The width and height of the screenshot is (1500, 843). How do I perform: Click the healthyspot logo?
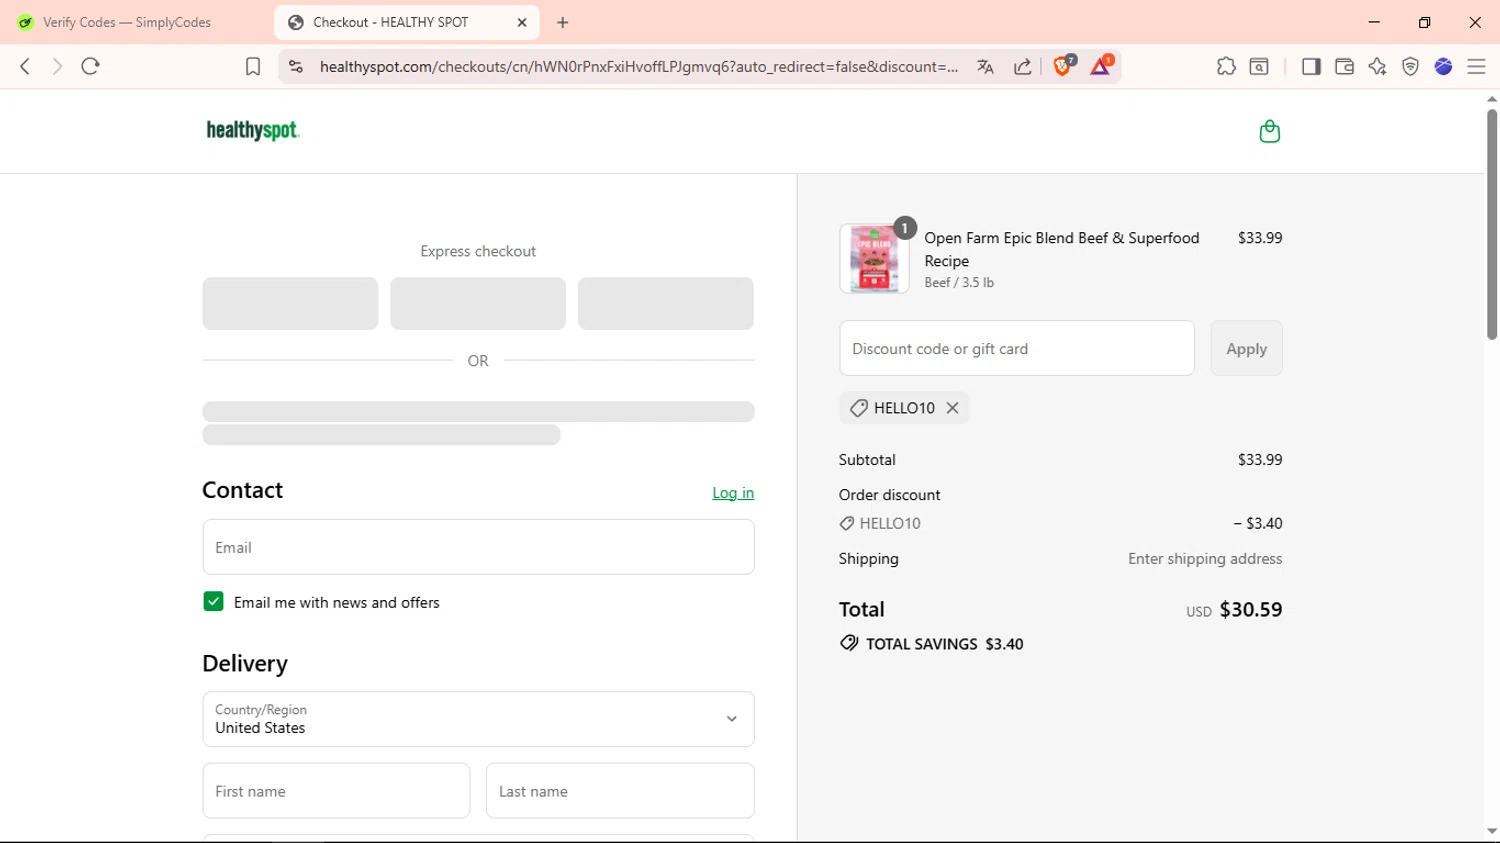253,130
